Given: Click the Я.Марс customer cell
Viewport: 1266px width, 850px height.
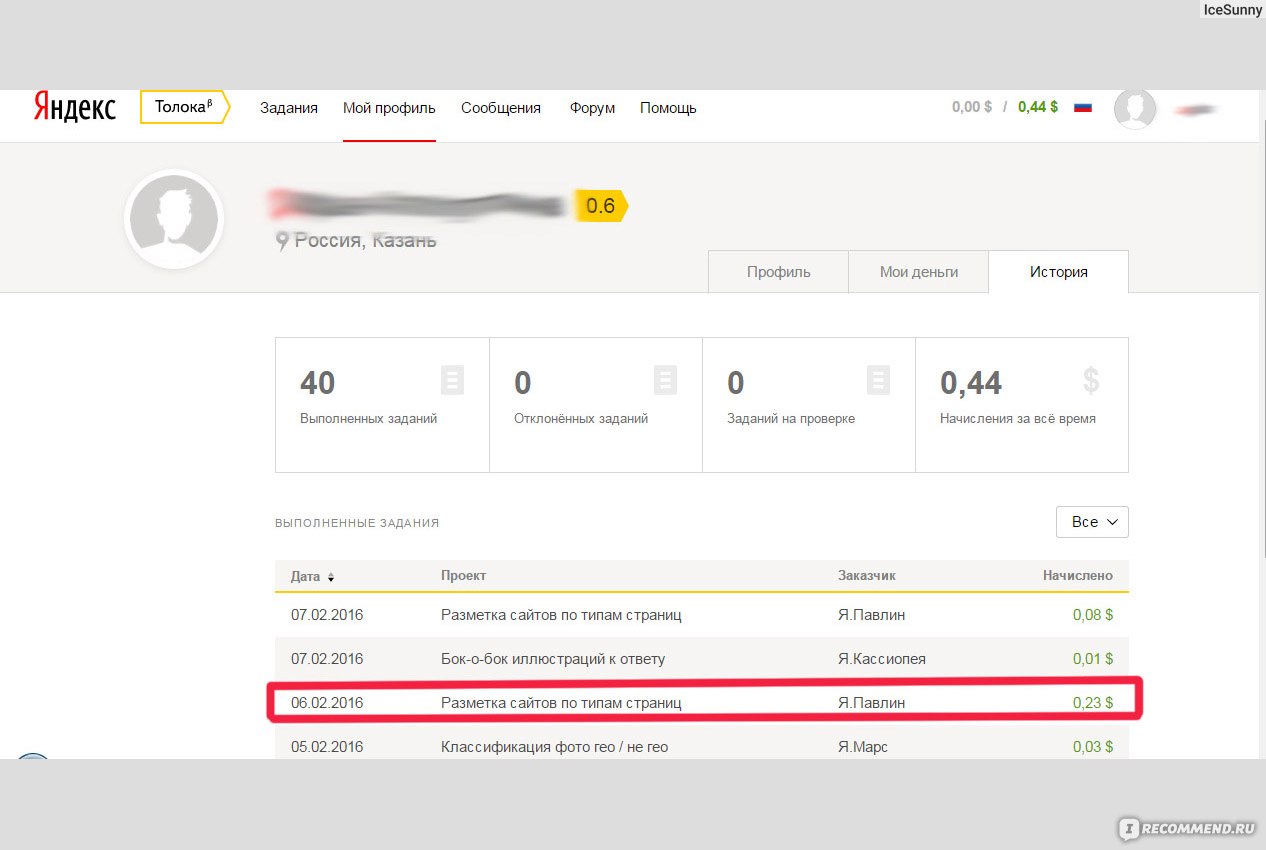Looking at the screenshot, I should (863, 747).
